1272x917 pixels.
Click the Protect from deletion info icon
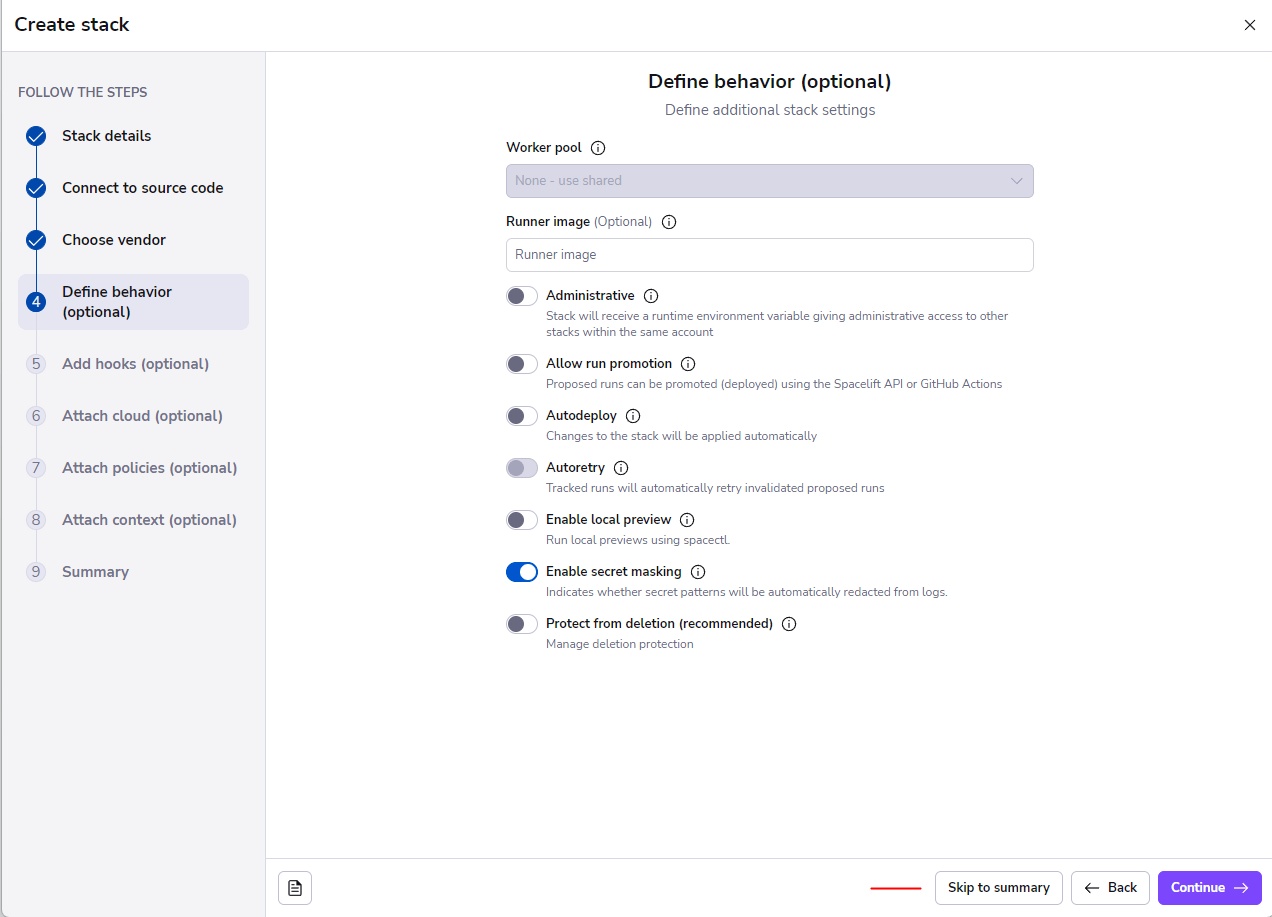point(789,624)
